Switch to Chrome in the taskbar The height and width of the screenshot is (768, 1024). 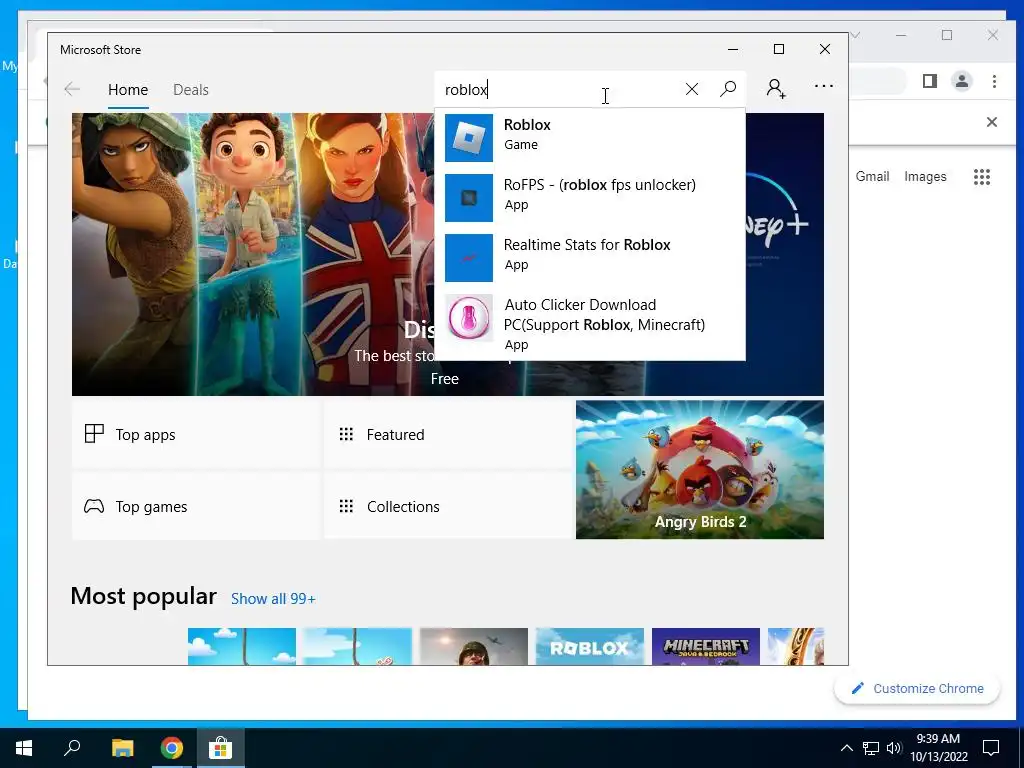(172, 748)
